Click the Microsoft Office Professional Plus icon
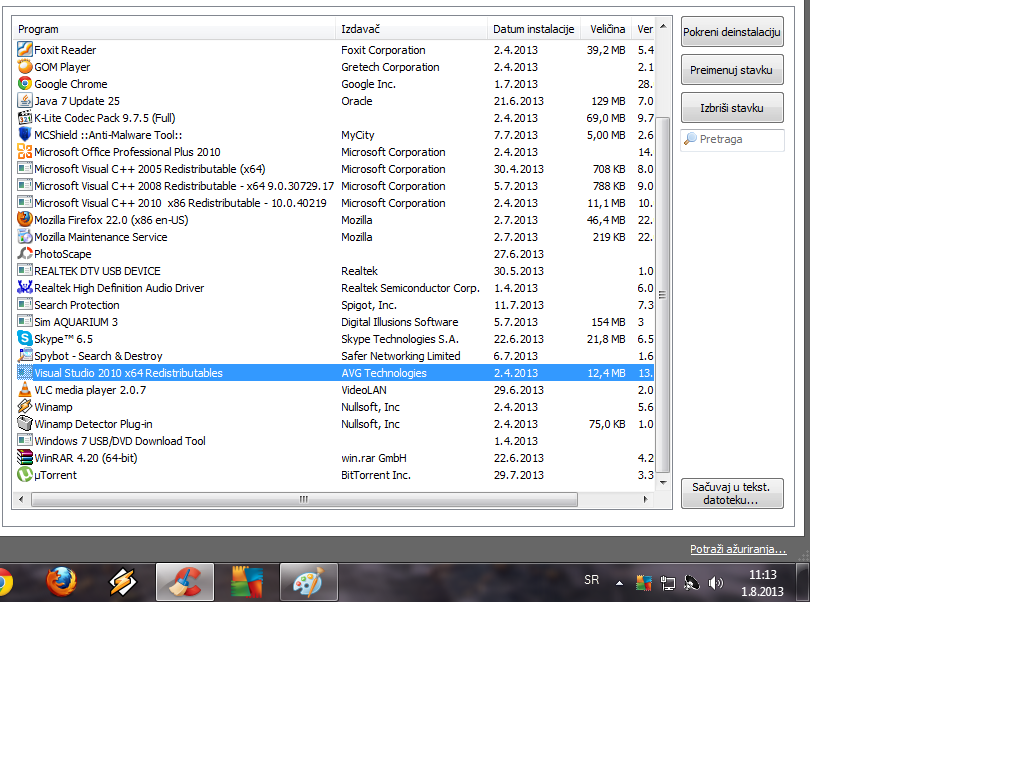The height and width of the screenshot is (768, 1024). coord(25,152)
